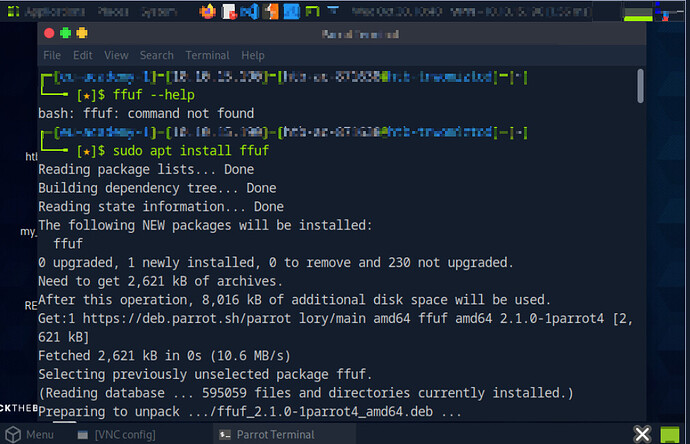The width and height of the screenshot is (690, 444).
Task: Switch to VNC config taskbar window
Action: tap(116, 435)
